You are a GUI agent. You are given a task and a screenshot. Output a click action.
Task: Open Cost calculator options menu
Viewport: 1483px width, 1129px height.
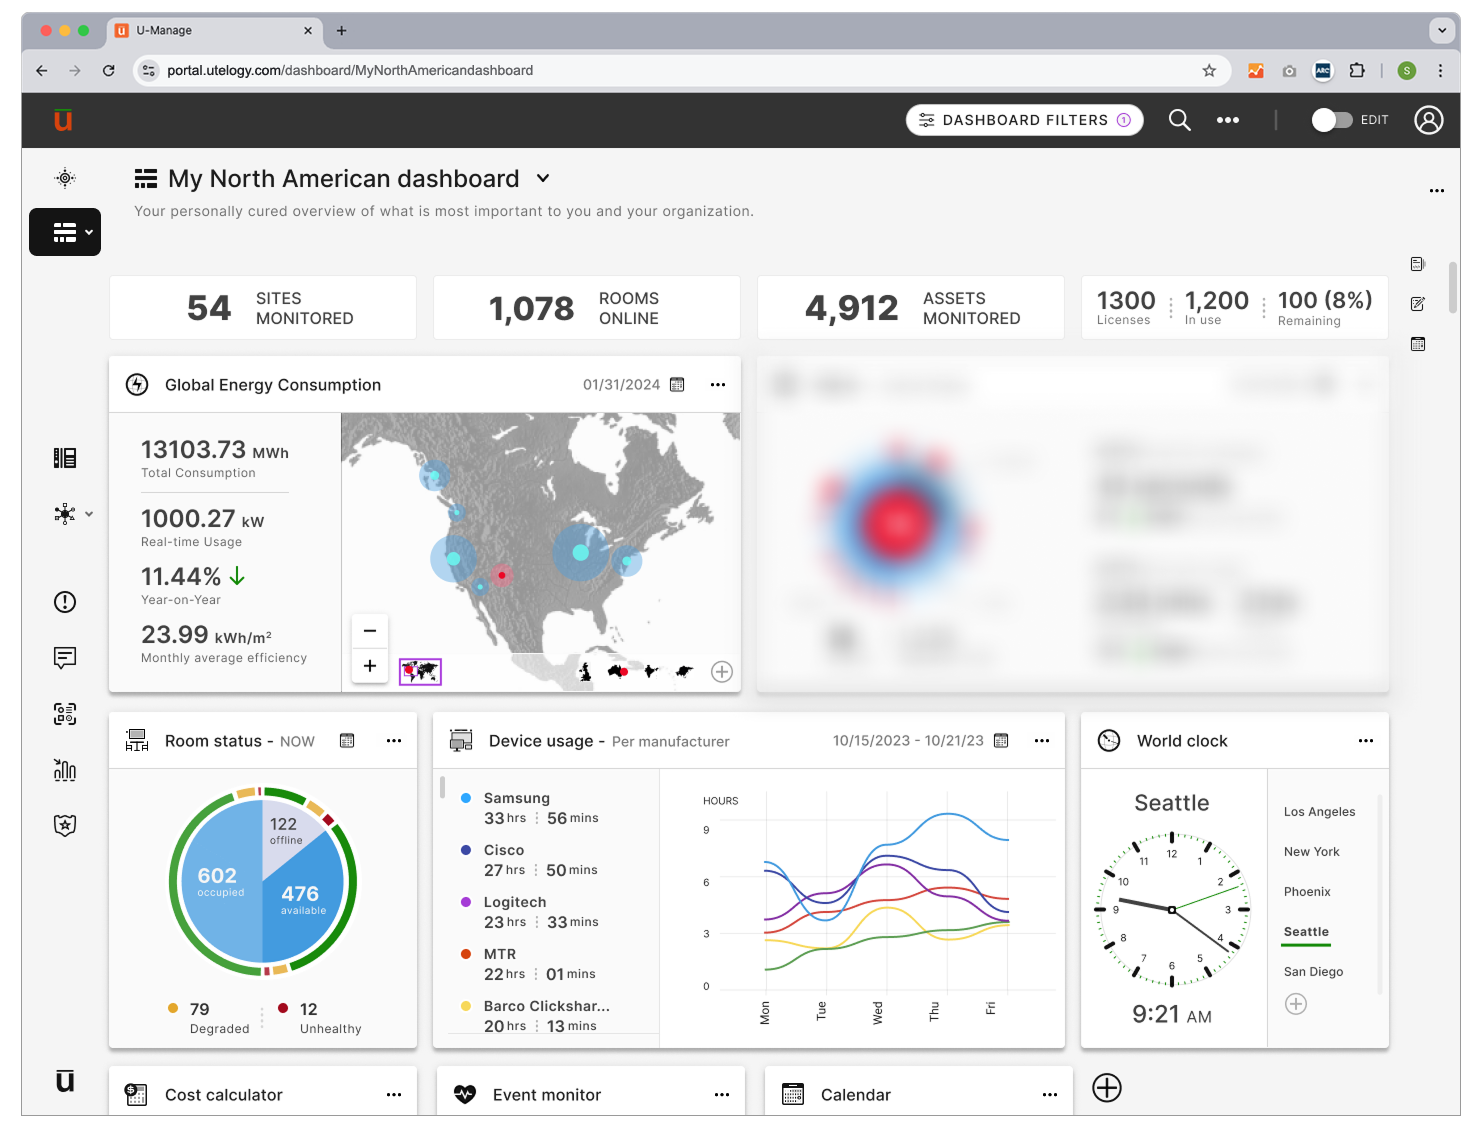[x=394, y=1095]
